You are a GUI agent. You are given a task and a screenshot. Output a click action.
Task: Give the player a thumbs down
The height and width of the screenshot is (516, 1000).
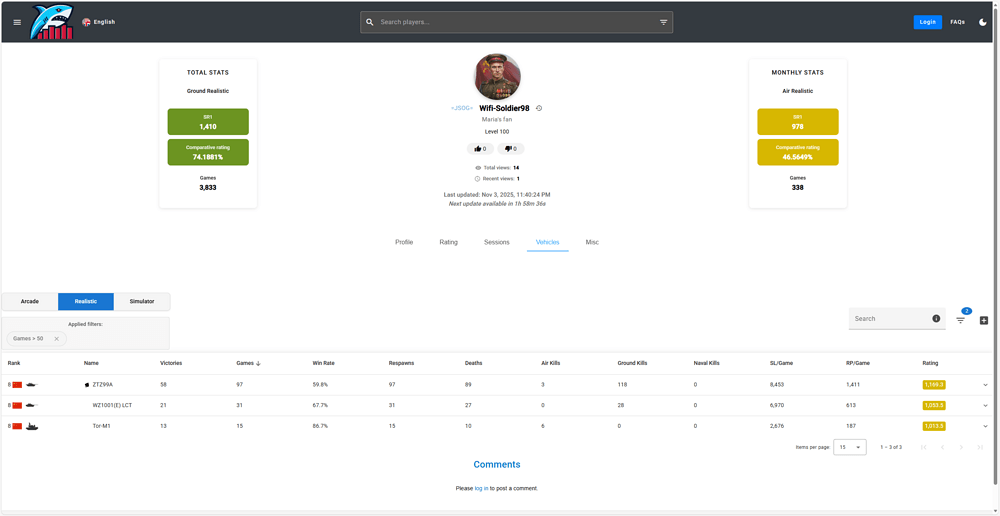[511, 149]
